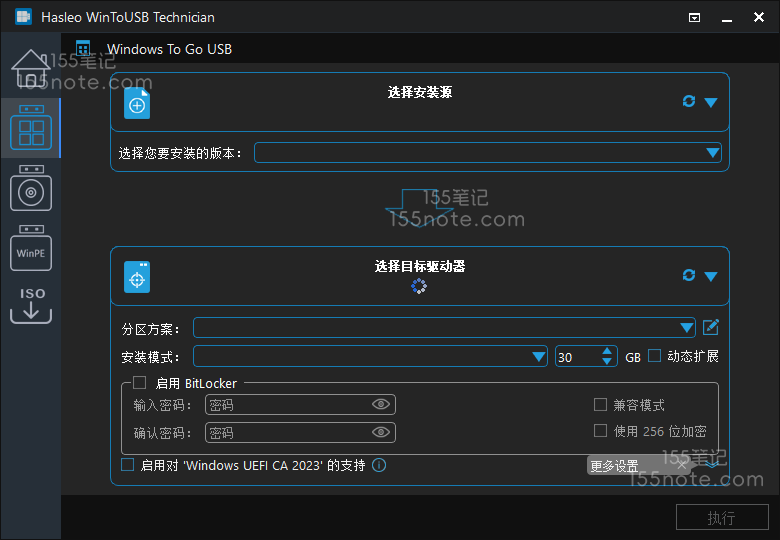Select Windows To Go USB sidebar icon

click(x=30, y=128)
